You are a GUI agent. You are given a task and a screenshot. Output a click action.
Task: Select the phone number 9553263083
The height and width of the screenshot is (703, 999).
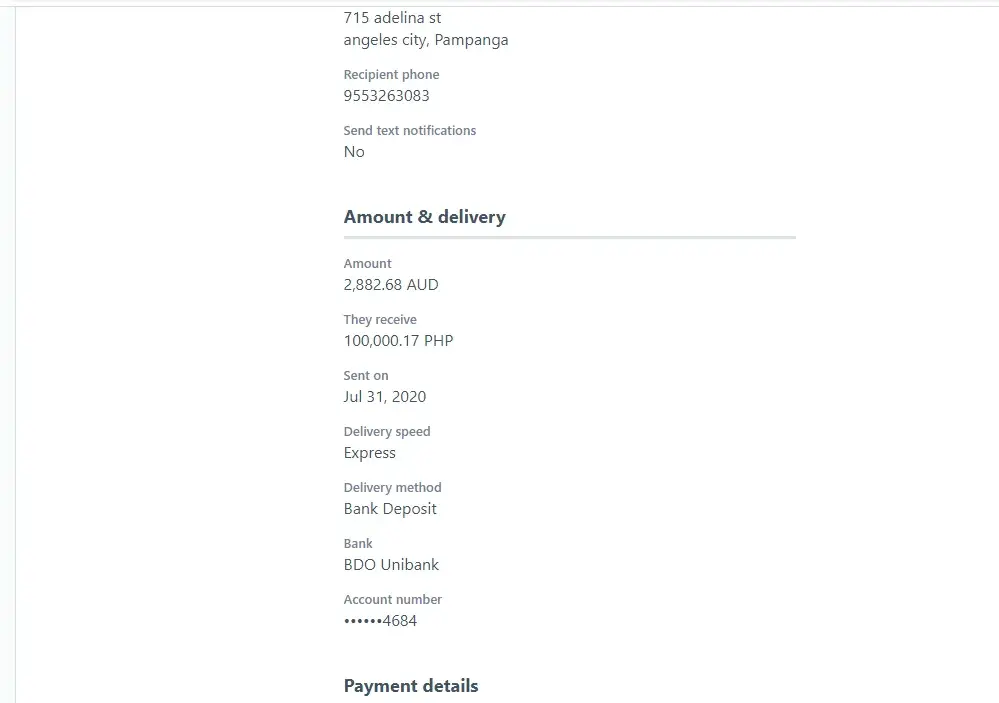pos(386,96)
